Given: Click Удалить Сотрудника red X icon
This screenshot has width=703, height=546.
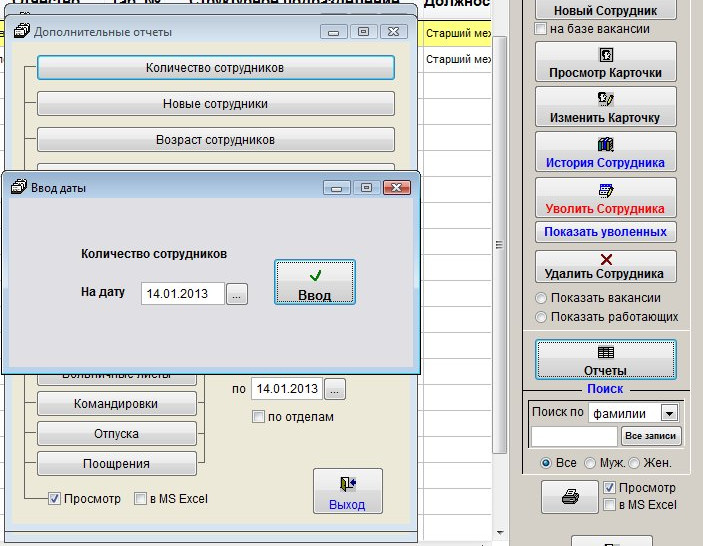Looking at the screenshot, I should (606, 259).
